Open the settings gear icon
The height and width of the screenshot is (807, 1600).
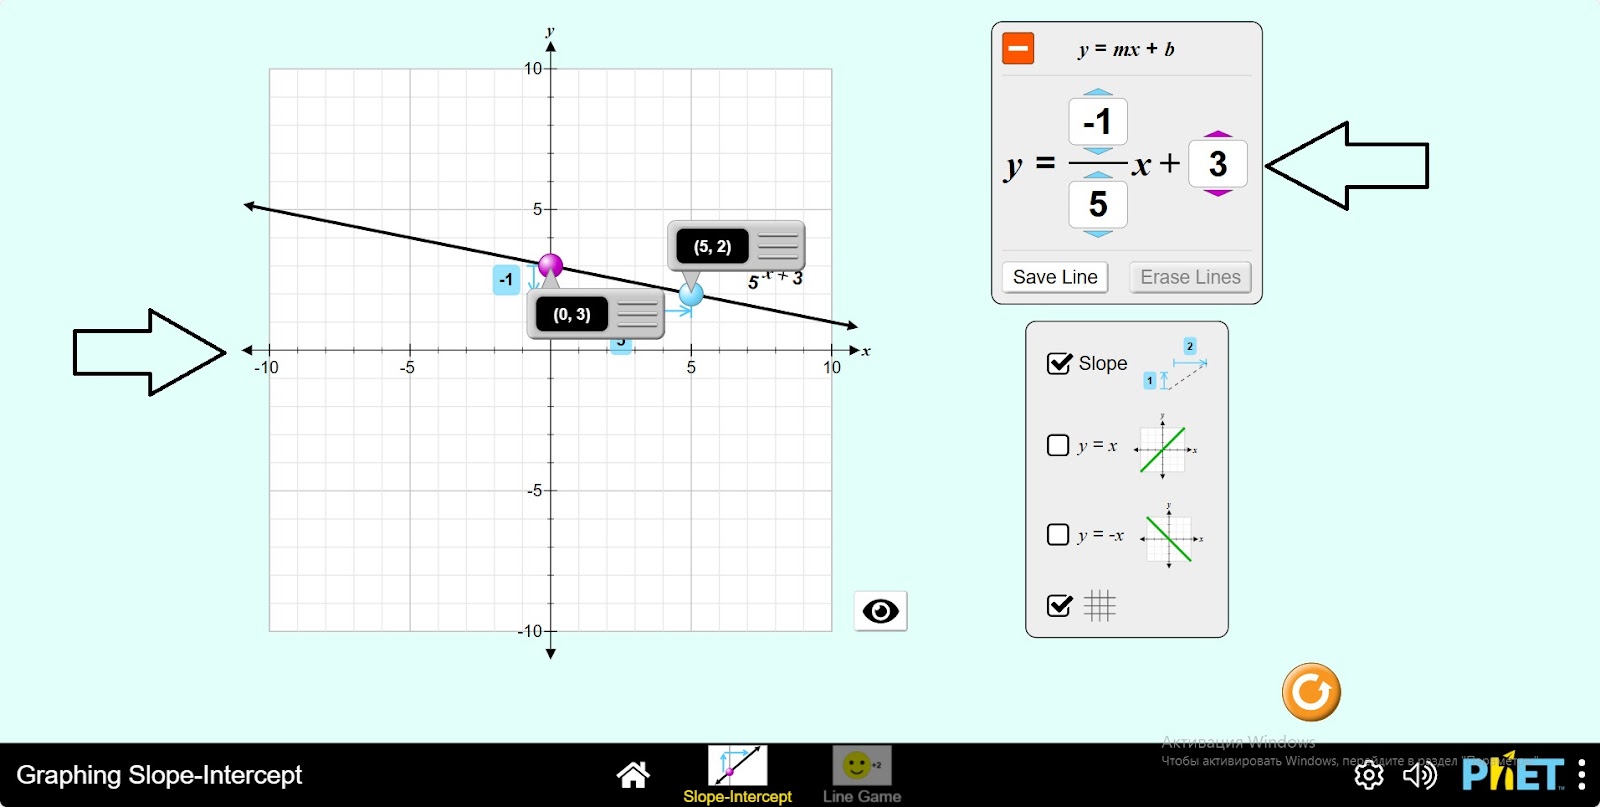1369,775
